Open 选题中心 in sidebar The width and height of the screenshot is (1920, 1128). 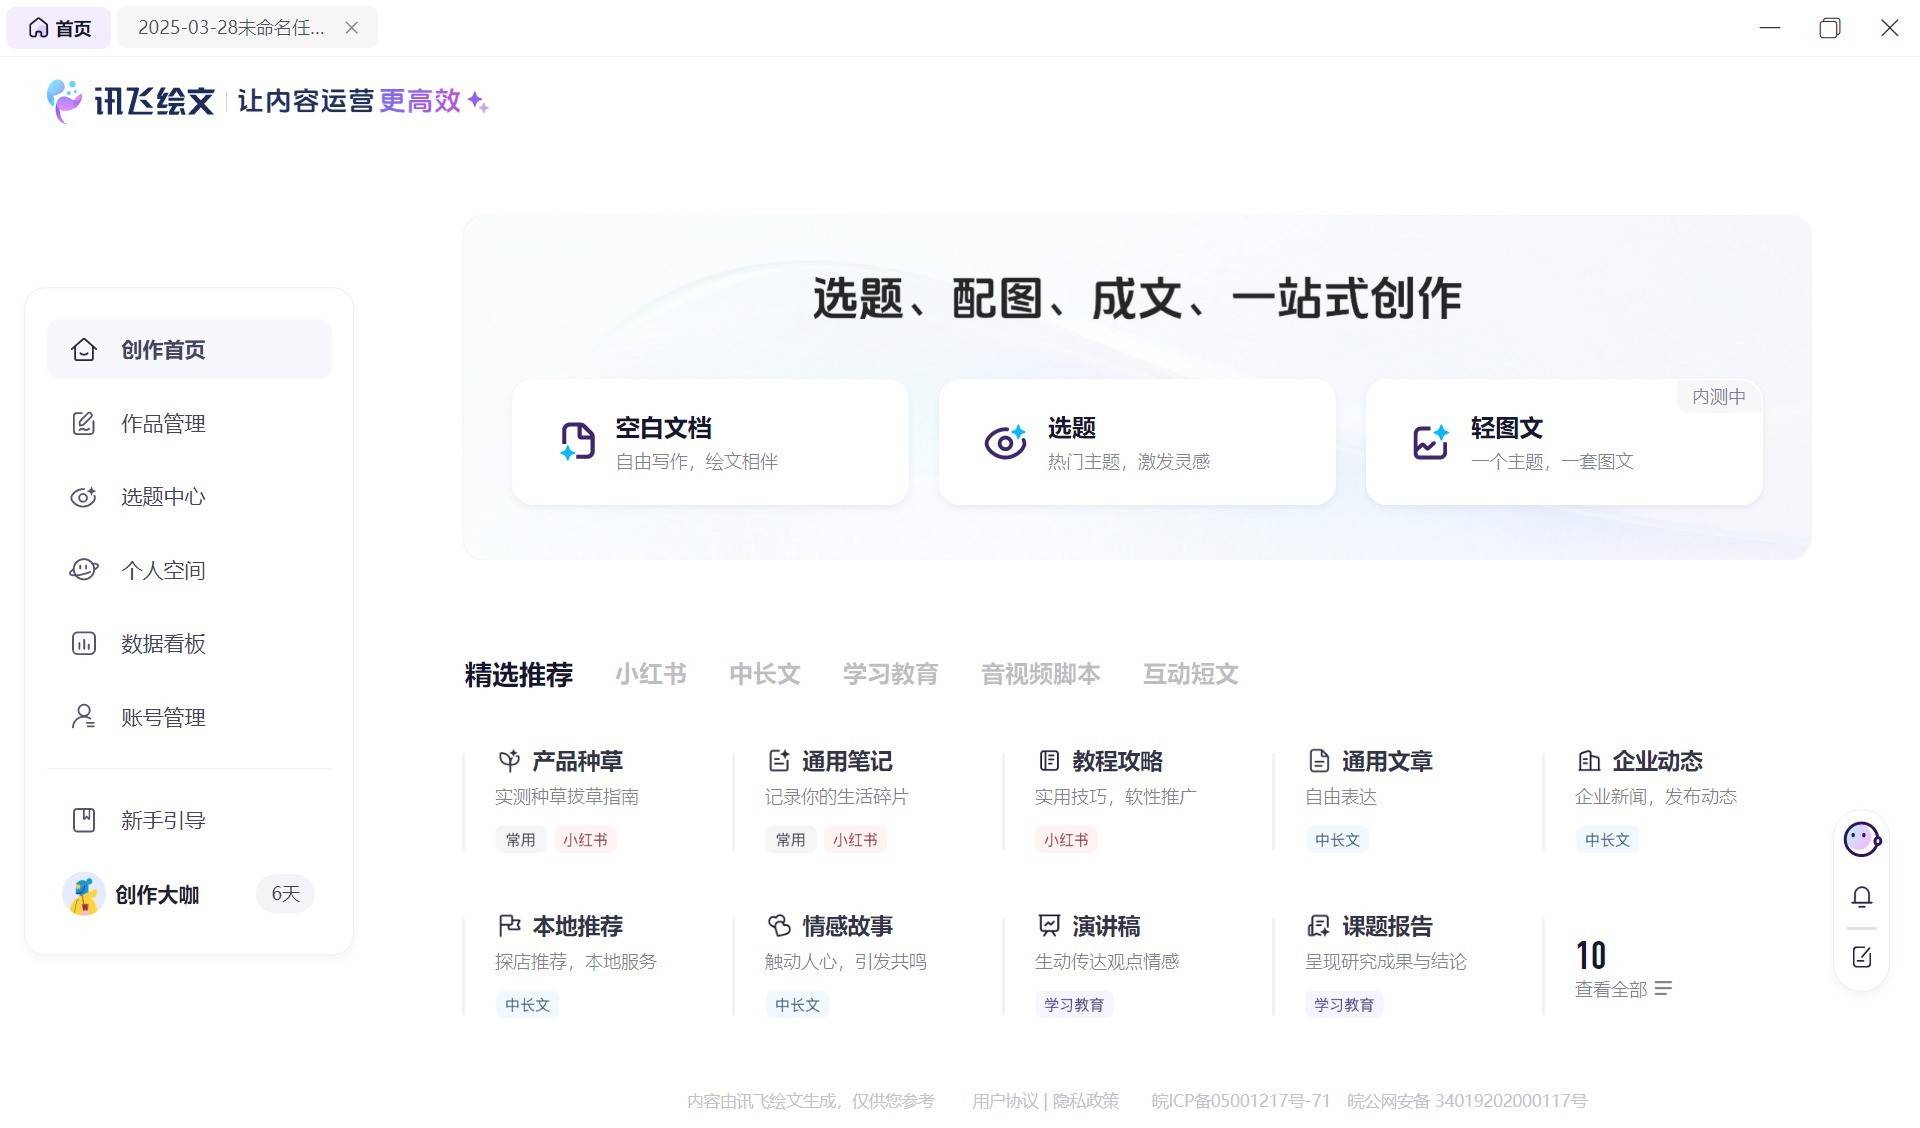tap(189, 497)
